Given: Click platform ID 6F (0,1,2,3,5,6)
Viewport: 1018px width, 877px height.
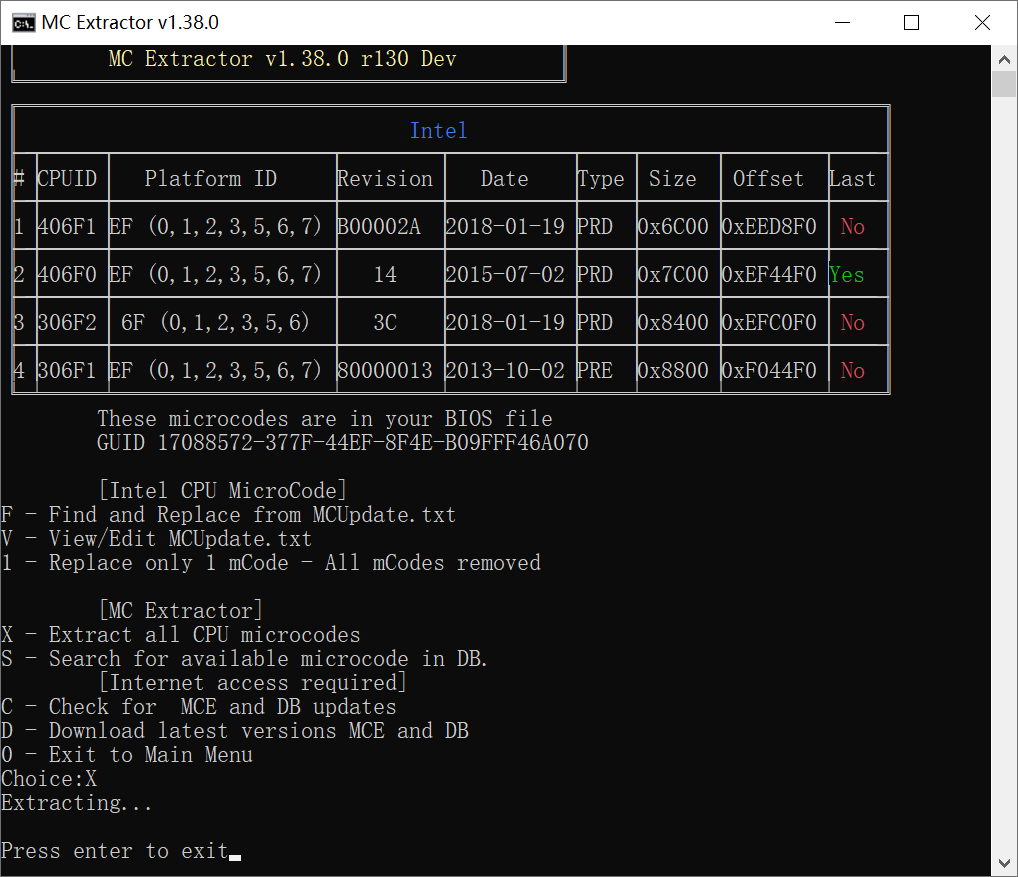Looking at the screenshot, I should pos(216,323).
